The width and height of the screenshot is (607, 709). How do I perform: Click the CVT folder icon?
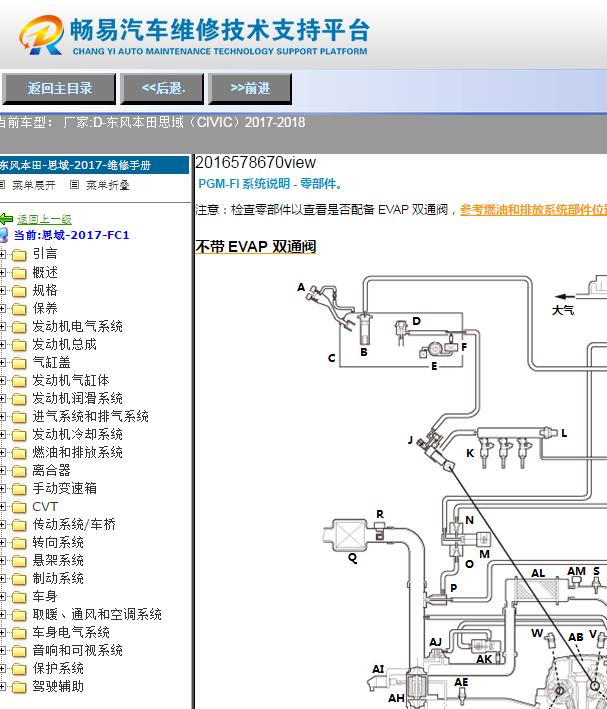pyautogui.click(x=19, y=507)
